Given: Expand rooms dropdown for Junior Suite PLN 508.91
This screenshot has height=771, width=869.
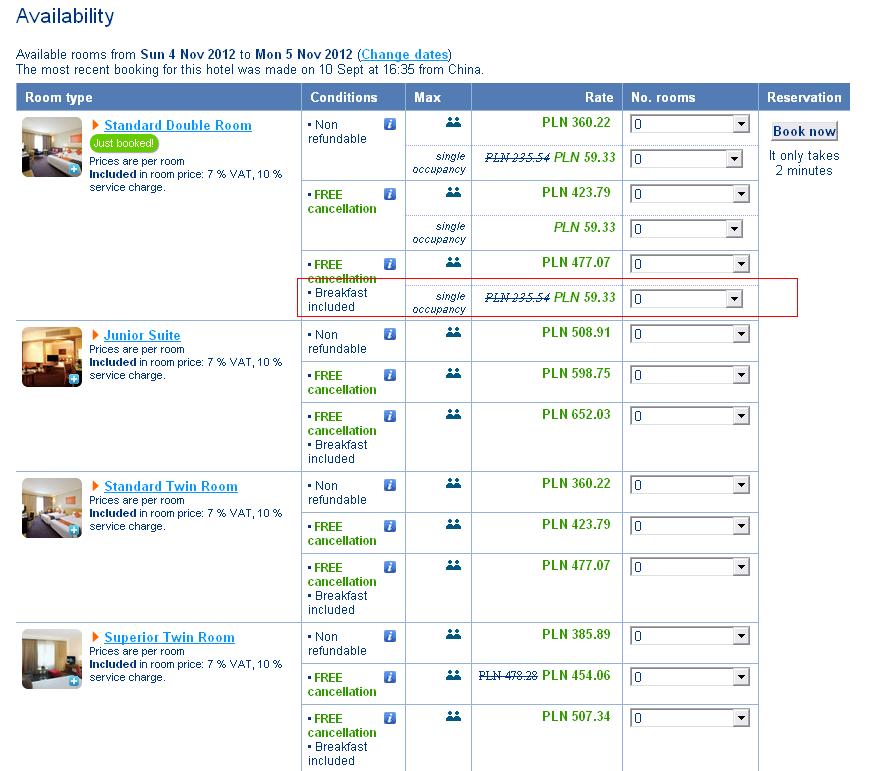Looking at the screenshot, I should pyautogui.click(x=690, y=334).
